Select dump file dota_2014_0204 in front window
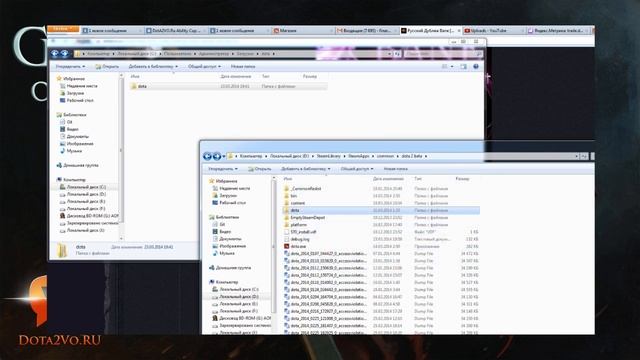 [x=325, y=297]
